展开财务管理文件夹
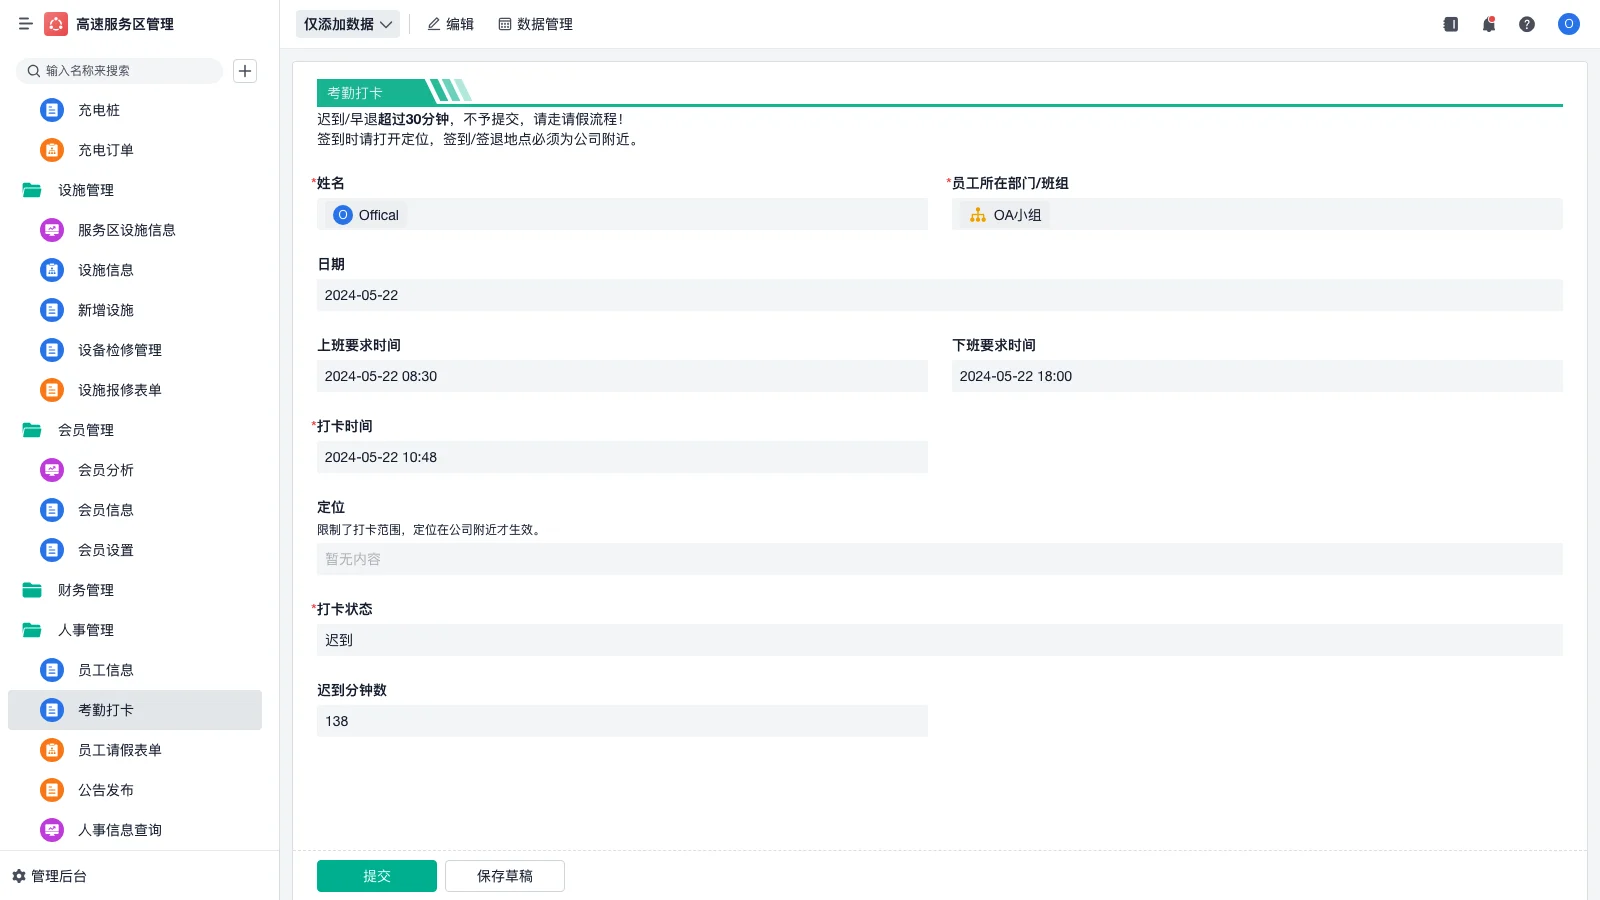Screen dimensions: 1600x900 [87, 590]
